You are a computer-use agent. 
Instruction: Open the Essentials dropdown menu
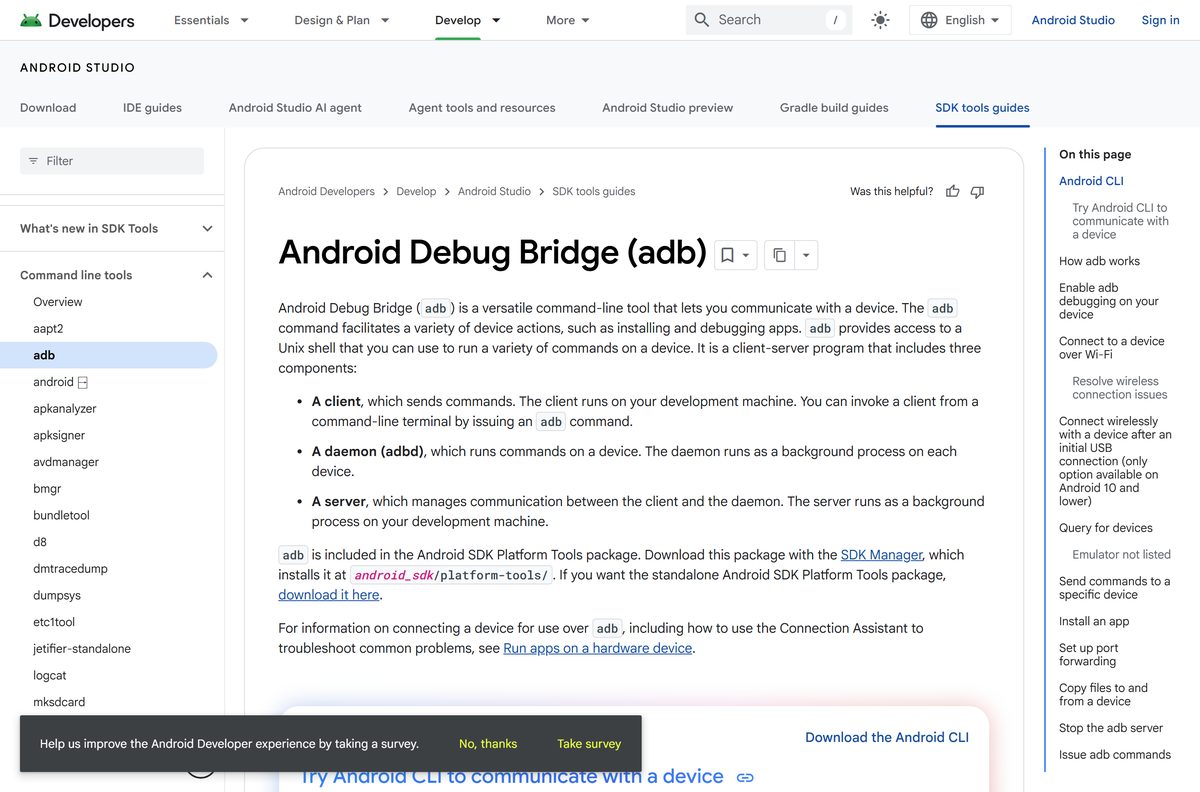211,20
